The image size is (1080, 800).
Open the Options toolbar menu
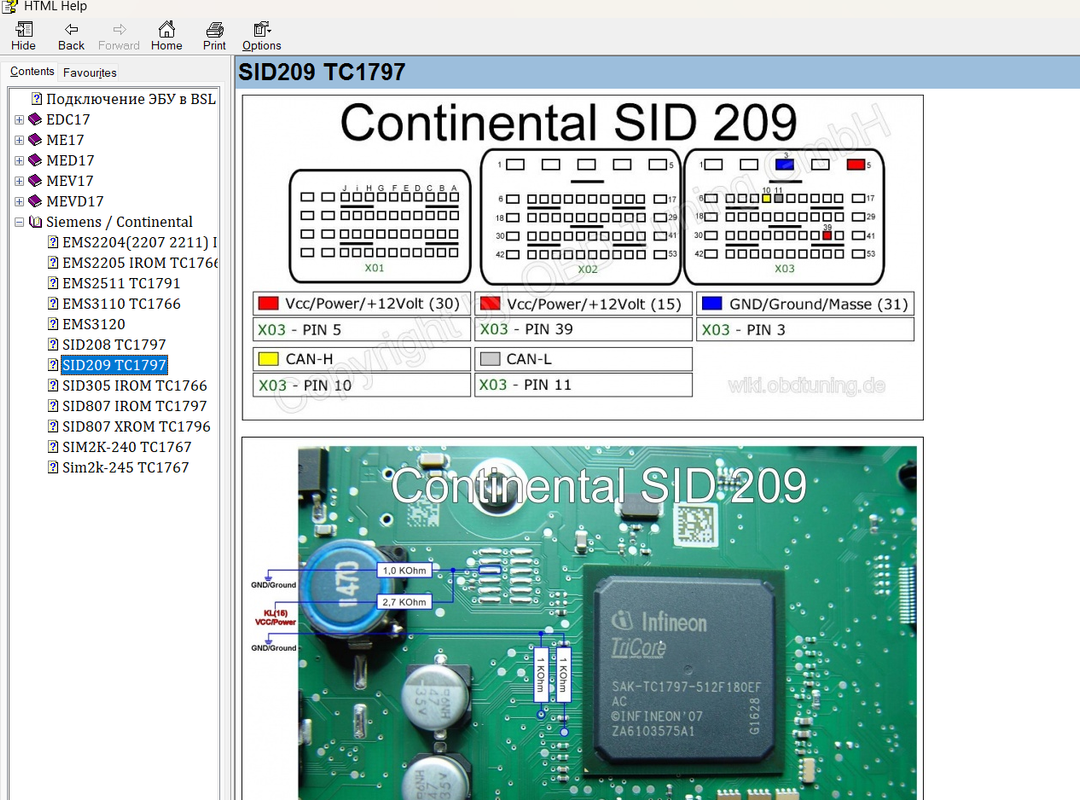(261, 36)
